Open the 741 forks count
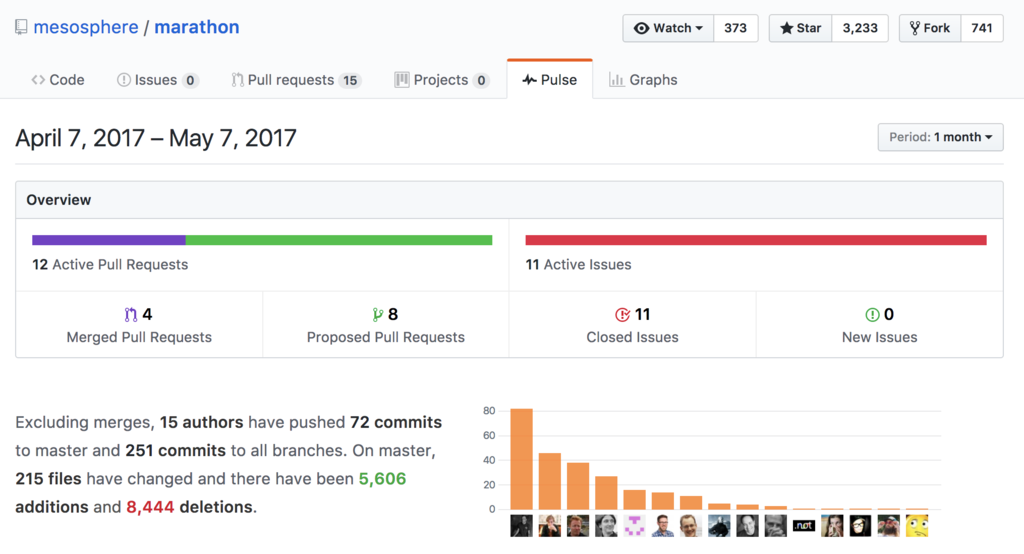The image size is (1024, 554). tap(982, 28)
